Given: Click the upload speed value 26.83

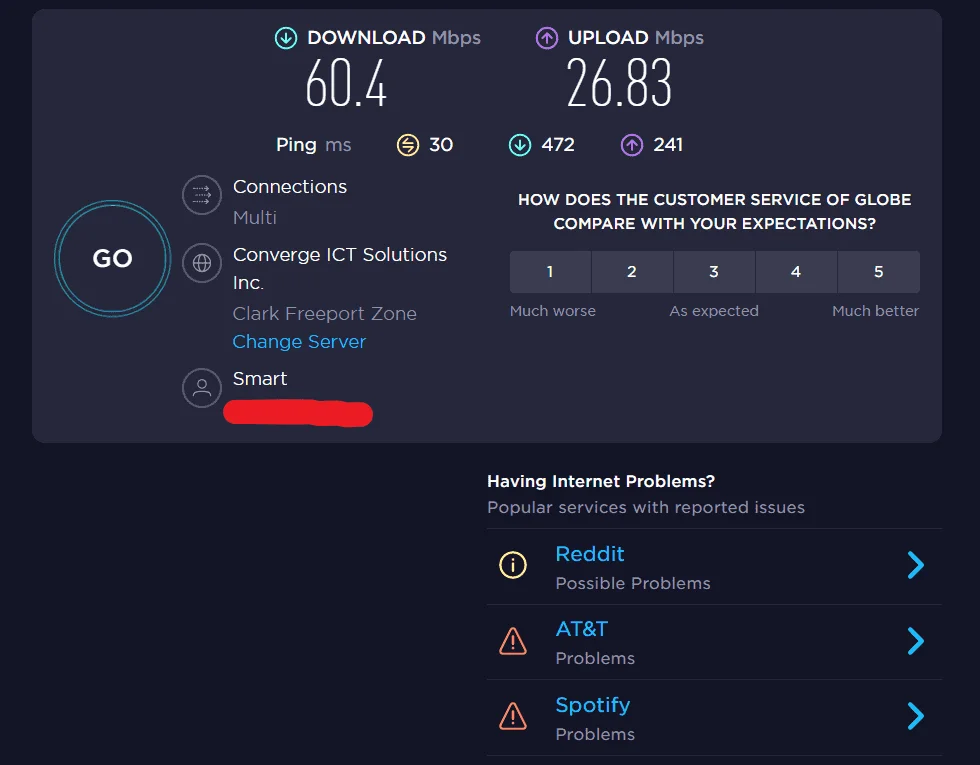Looking at the screenshot, I should click(x=619, y=83).
